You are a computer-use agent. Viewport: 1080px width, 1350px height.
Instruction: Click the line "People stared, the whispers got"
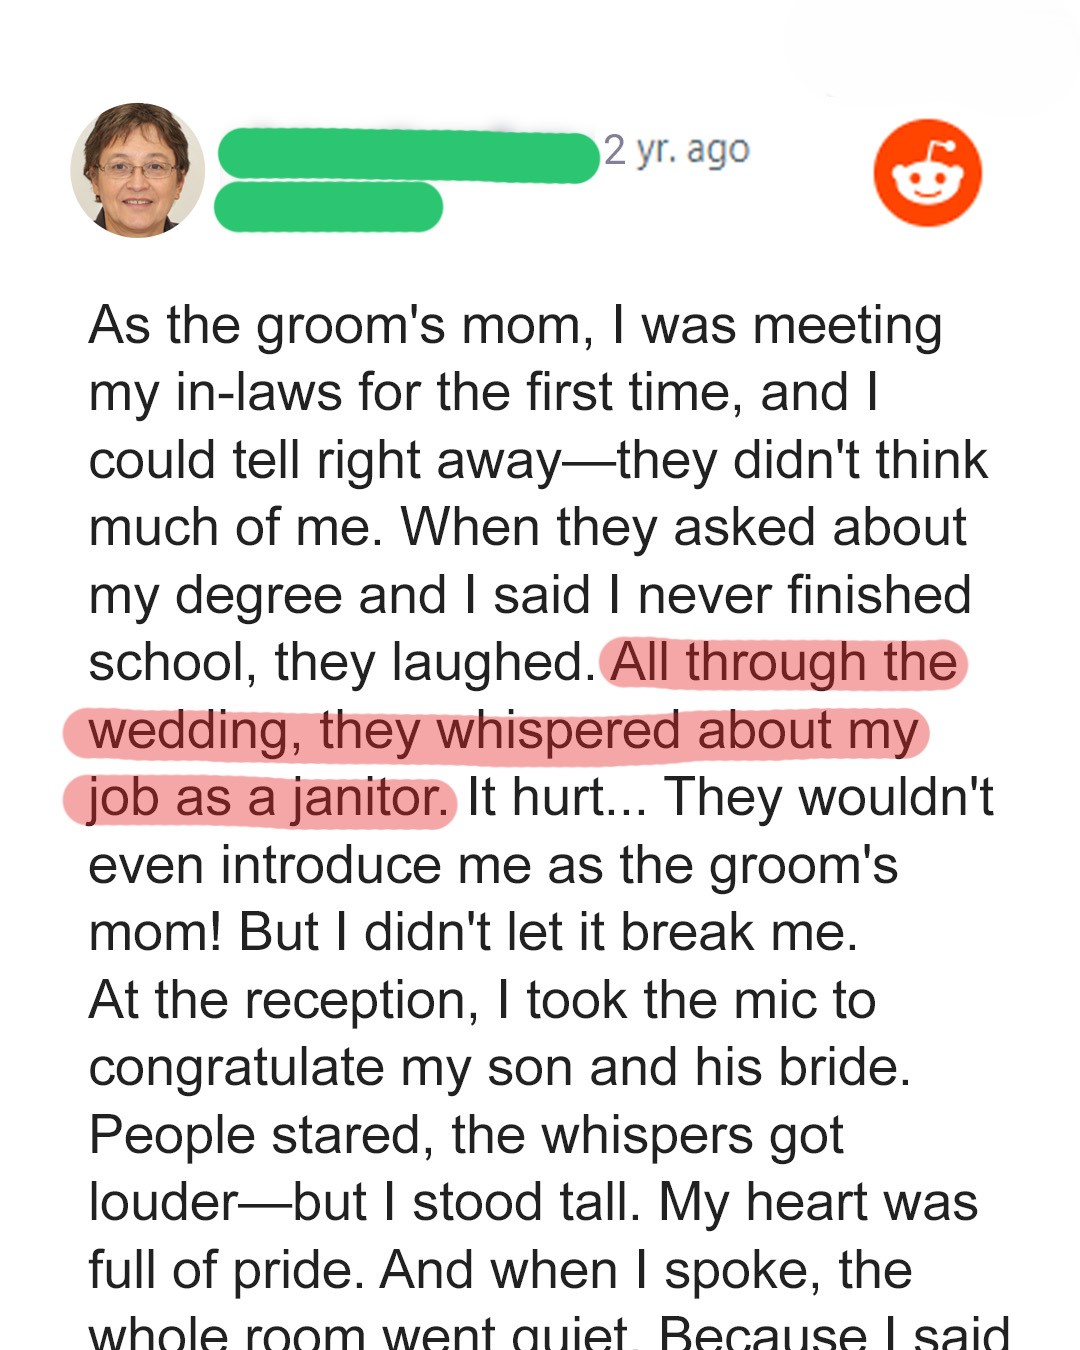pyautogui.click(x=466, y=1135)
